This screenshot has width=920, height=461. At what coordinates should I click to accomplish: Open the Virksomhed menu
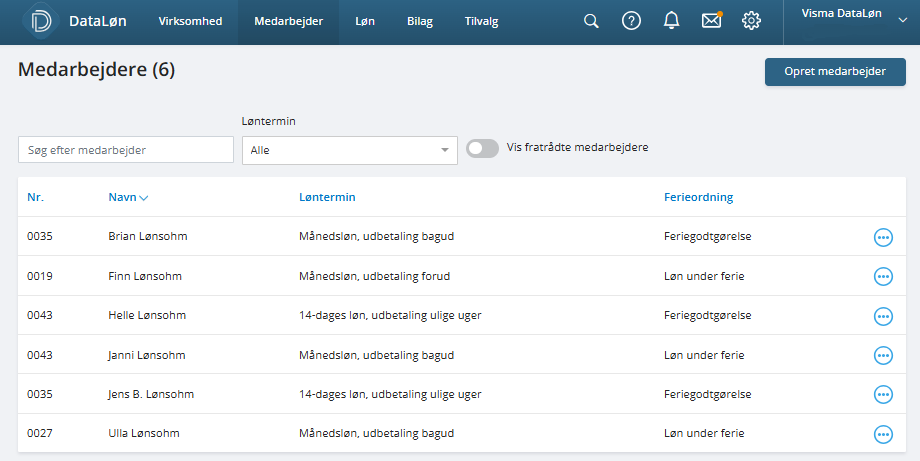point(190,22)
